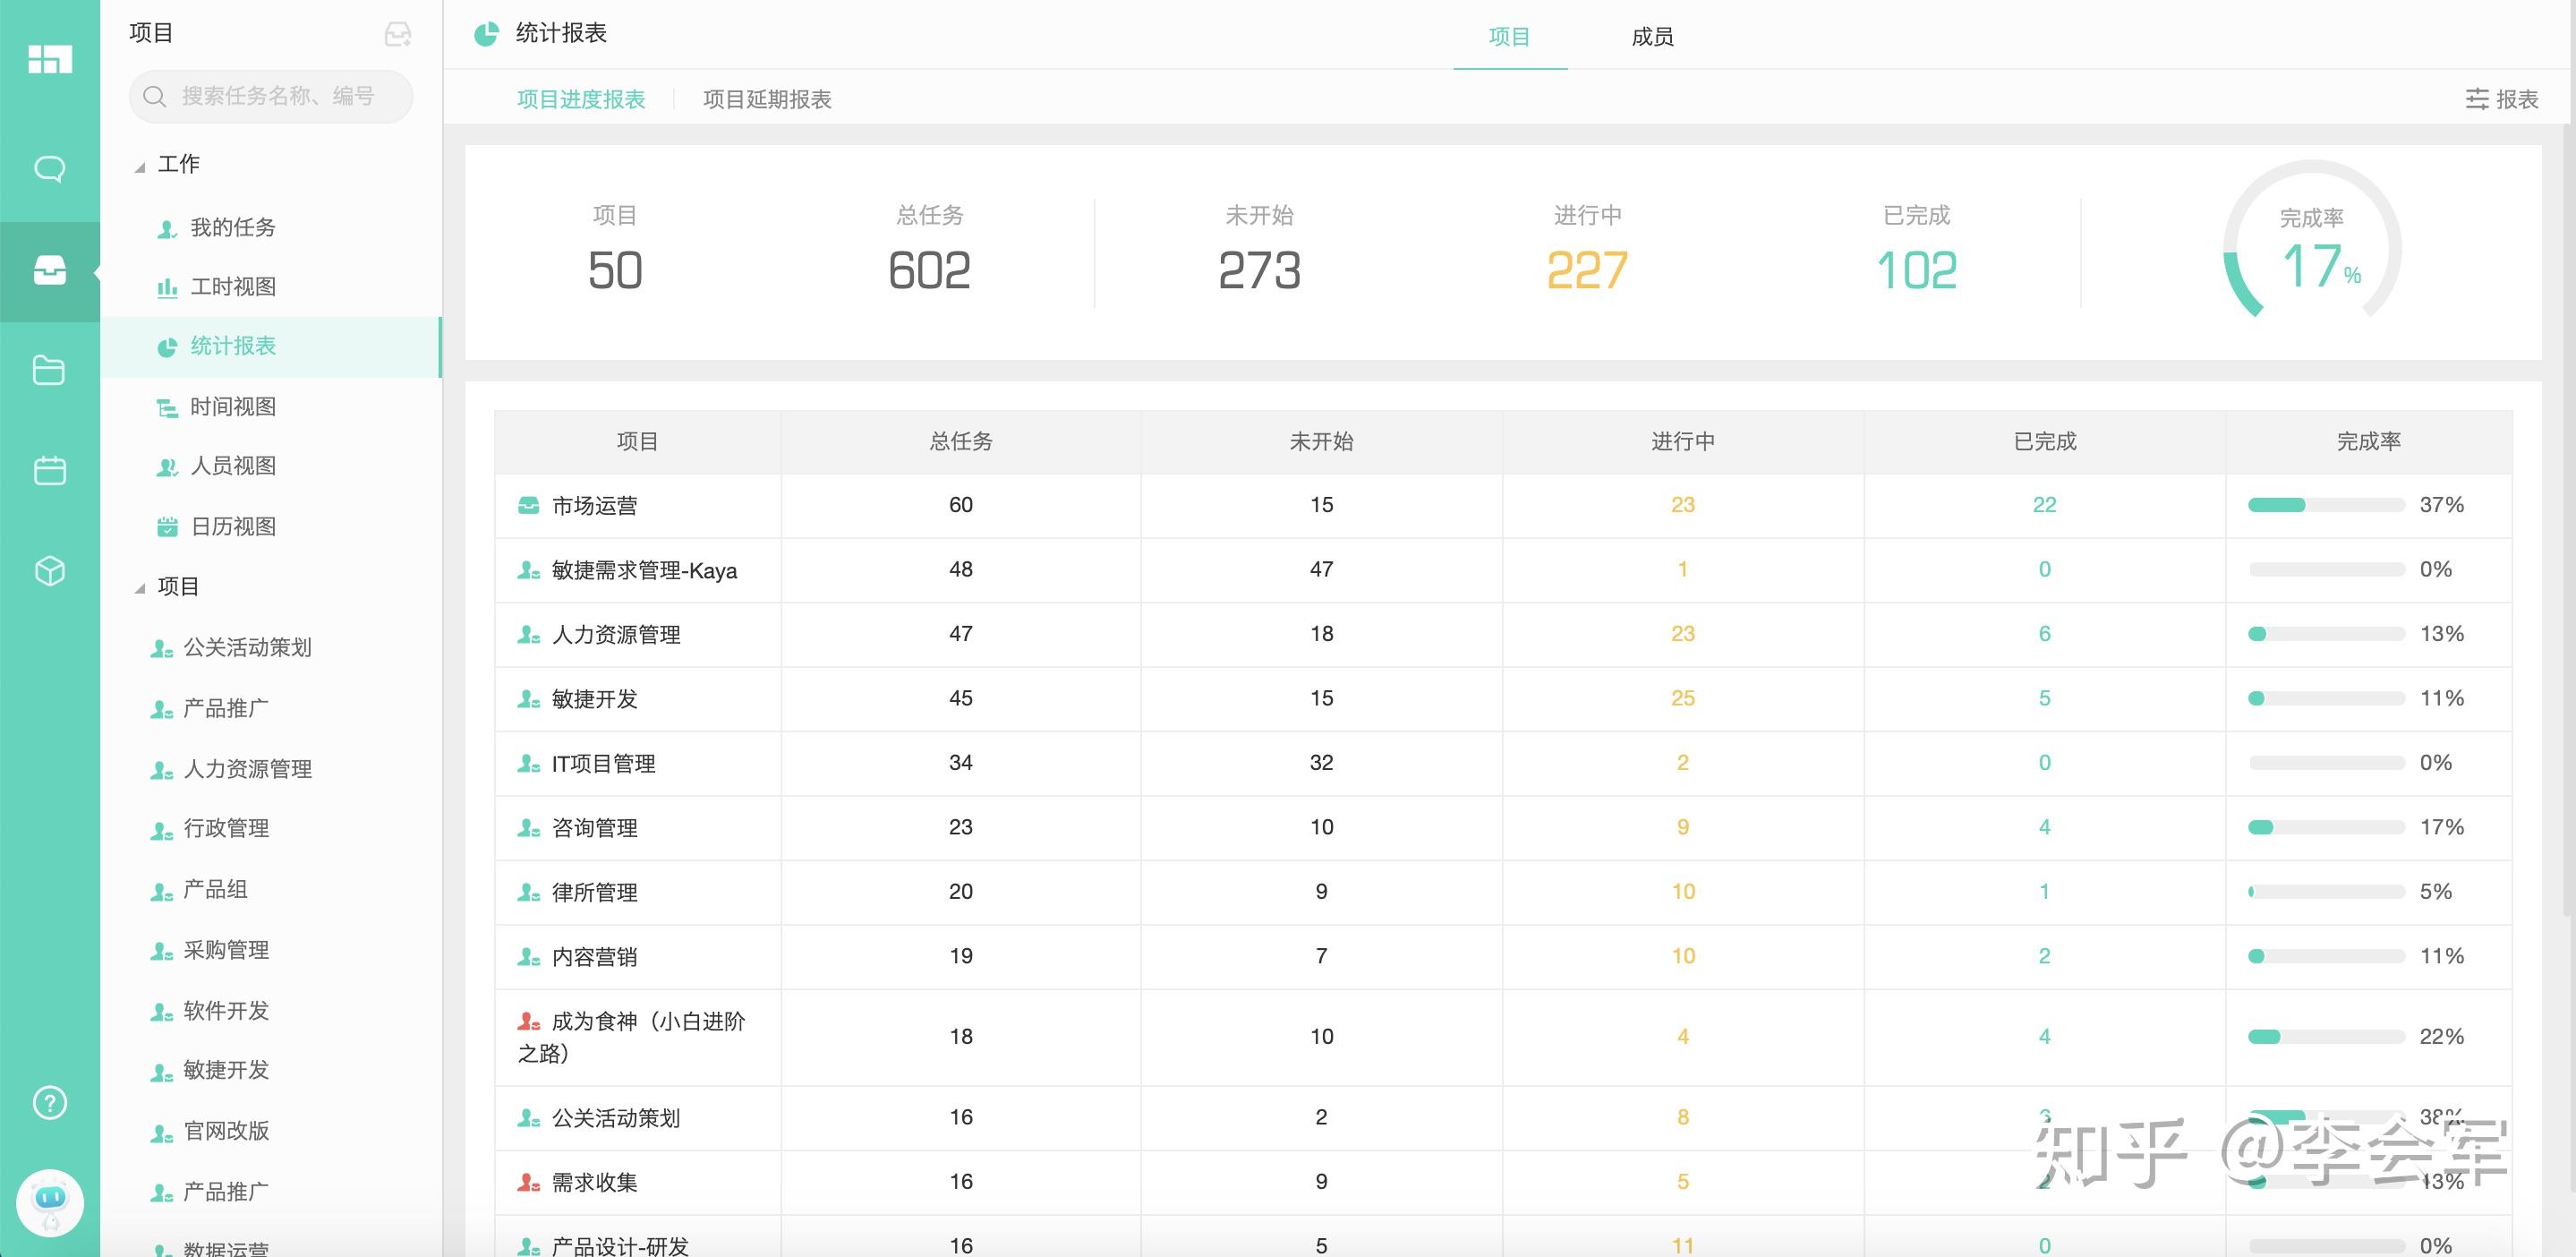Screen dimensions: 2576x1257
Task: Click the red icon of 成为食神 row
Action: (x=529, y=1021)
